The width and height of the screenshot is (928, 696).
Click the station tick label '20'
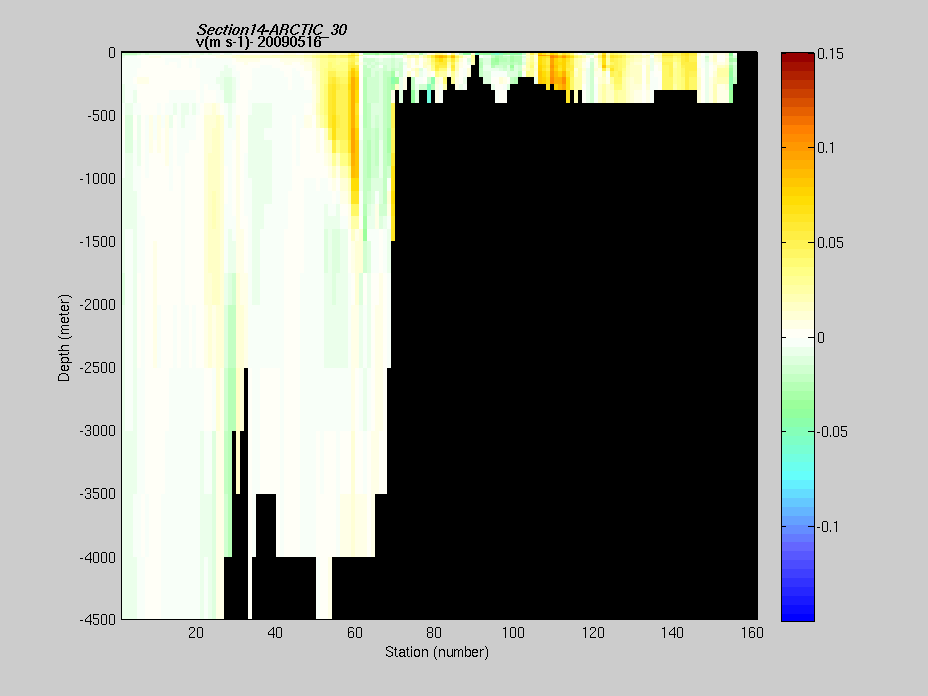[196, 633]
